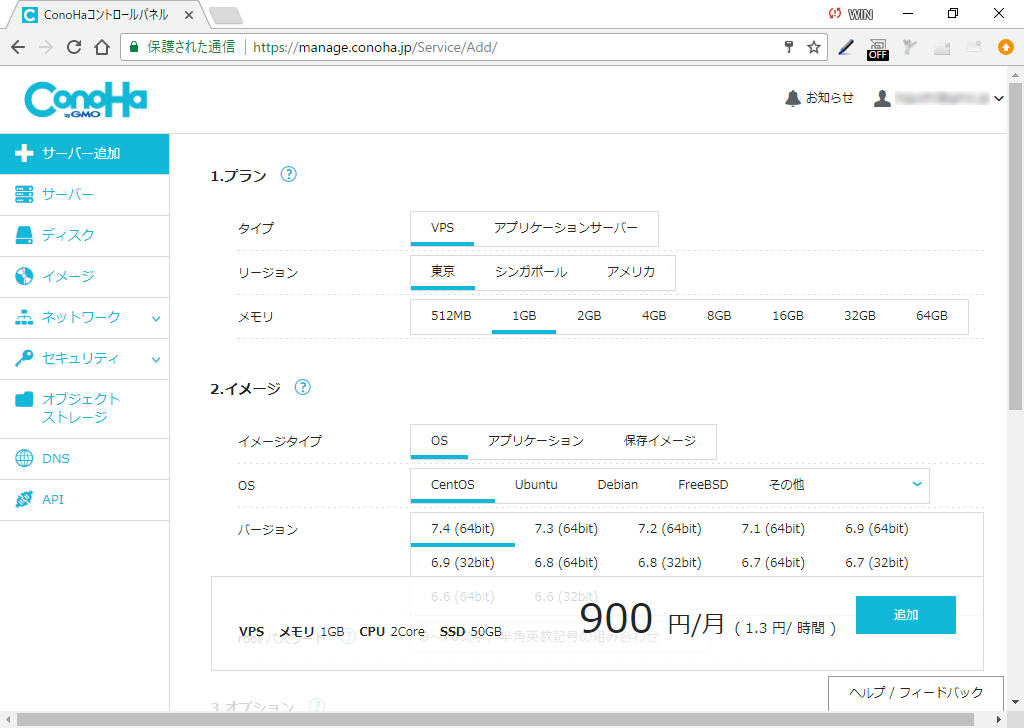Click the object storage folder icon

(x=24, y=399)
